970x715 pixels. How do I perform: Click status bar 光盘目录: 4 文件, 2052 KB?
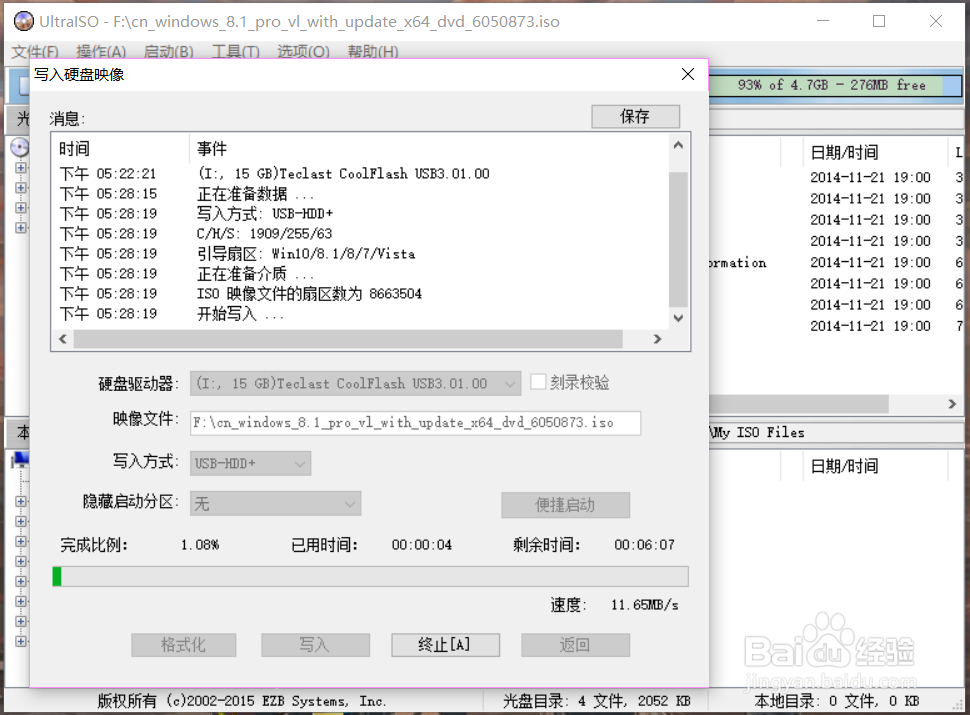[x=596, y=701]
